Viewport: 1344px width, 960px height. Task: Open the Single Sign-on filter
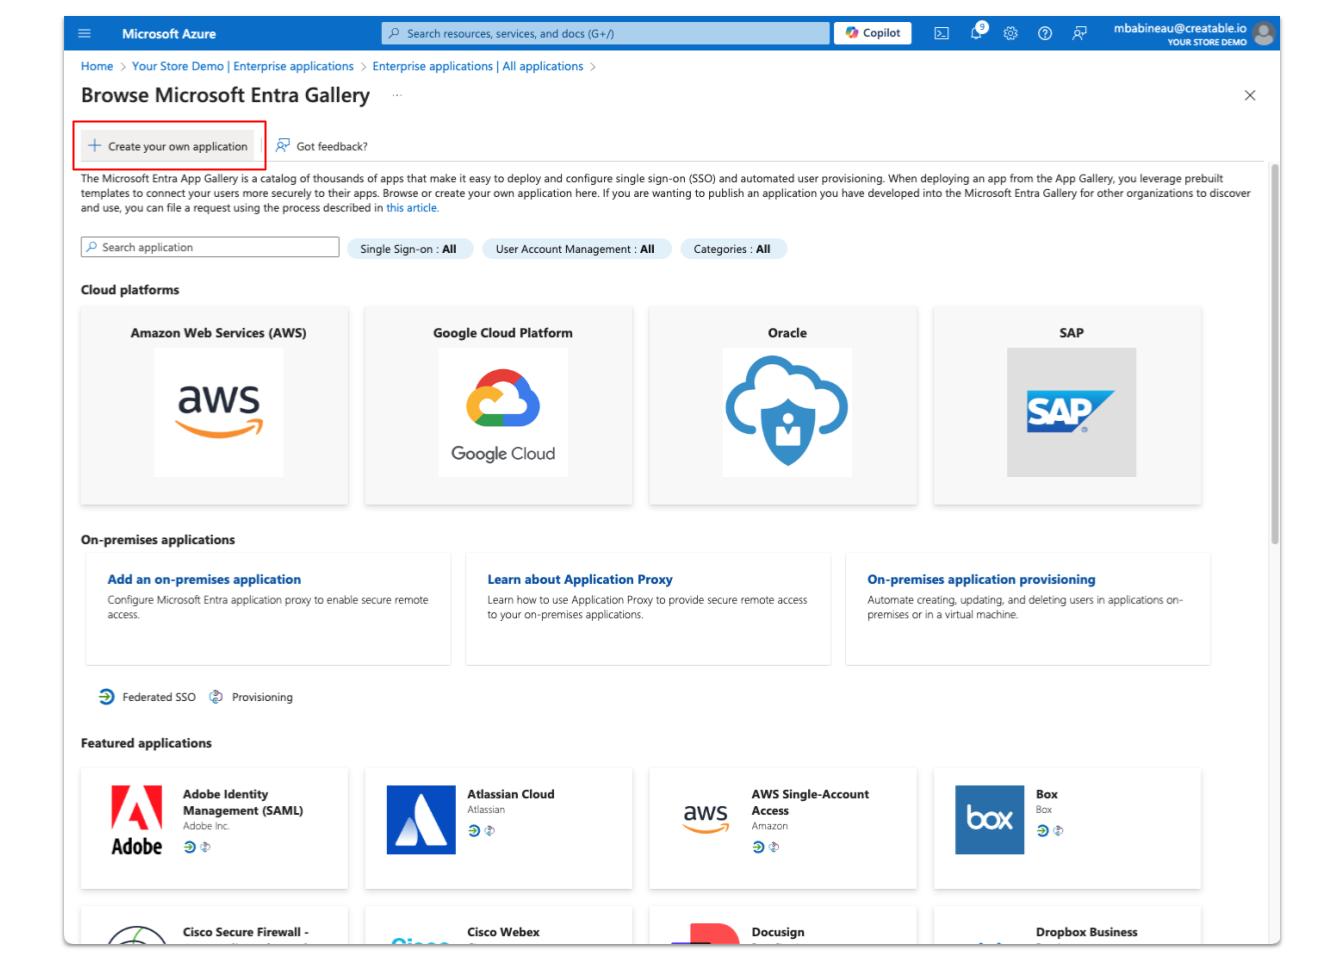pyautogui.click(x=408, y=249)
